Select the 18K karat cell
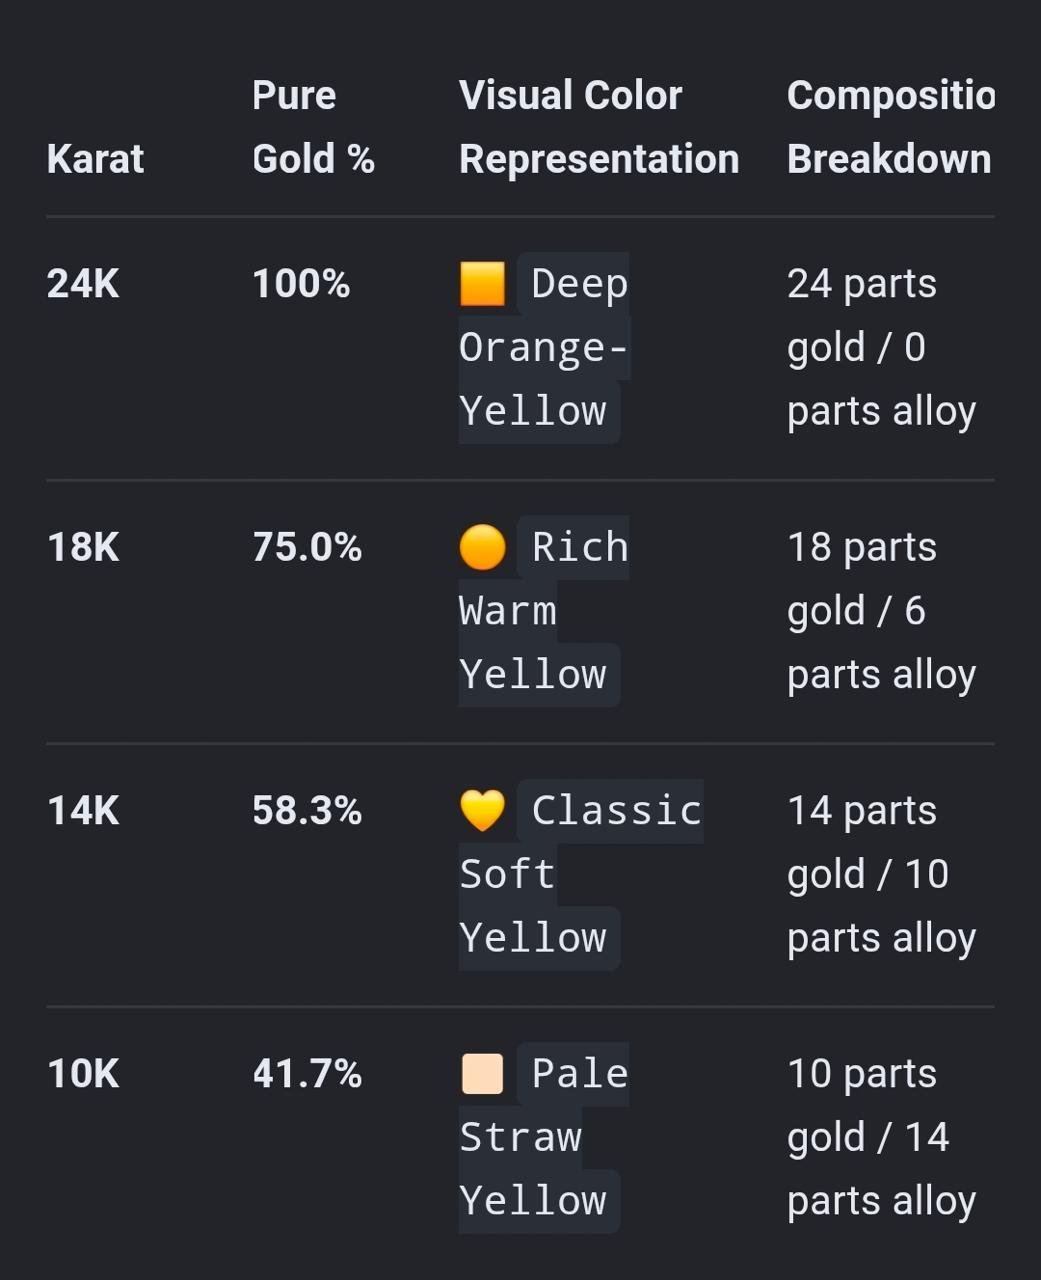Screen dimensions: 1041x1280 (83, 548)
